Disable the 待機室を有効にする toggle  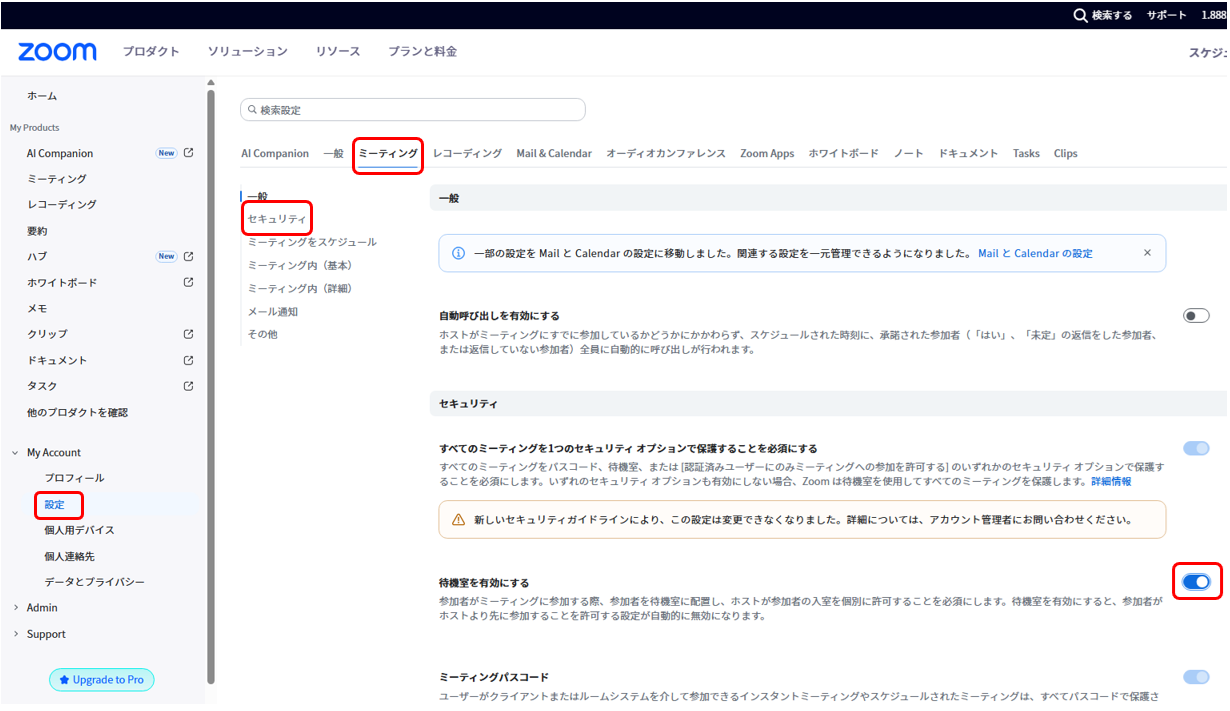tap(1196, 581)
